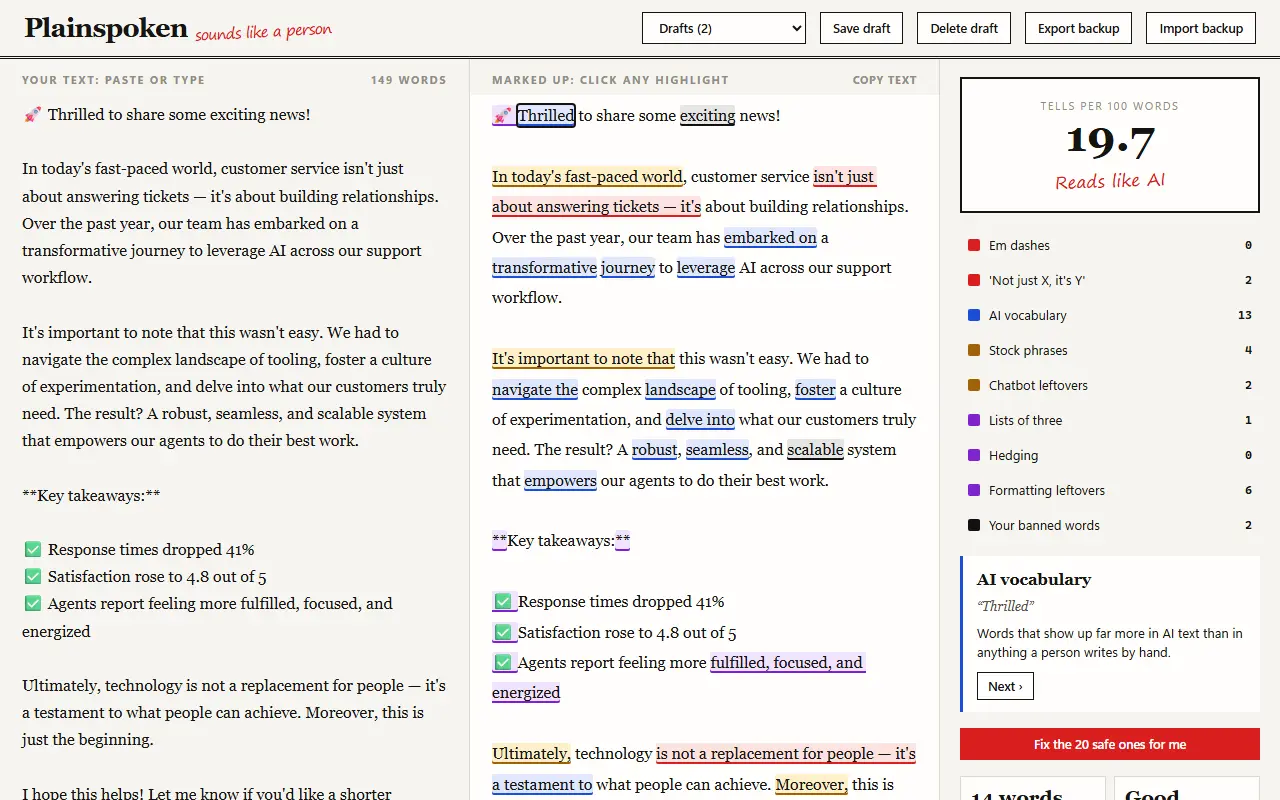Click the Delete draft button

coord(964,28)
